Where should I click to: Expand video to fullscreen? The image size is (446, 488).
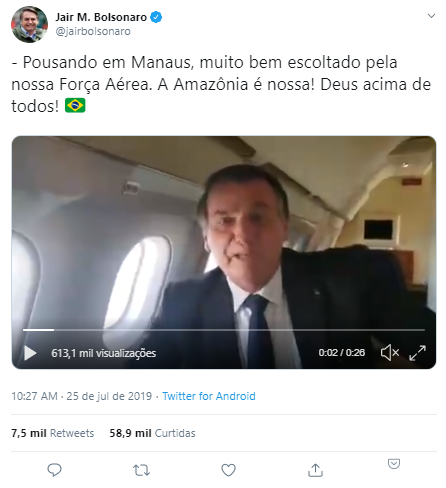[x=417, y=353]
